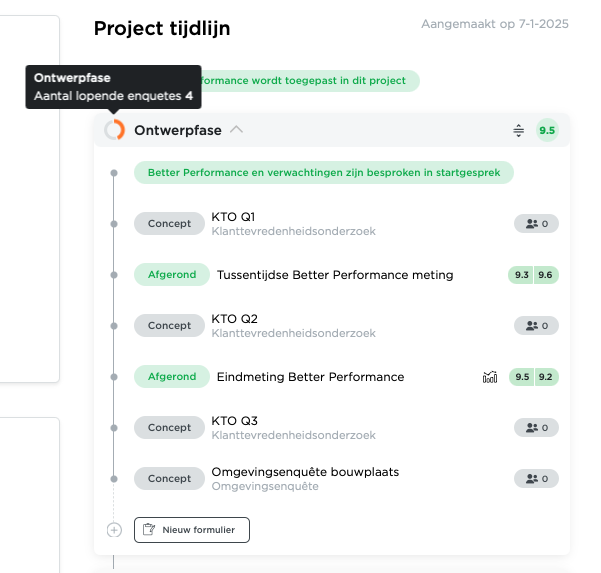
Task: Click the Ontwerpfase orange progress ring icon
Action: click(114, 130)
